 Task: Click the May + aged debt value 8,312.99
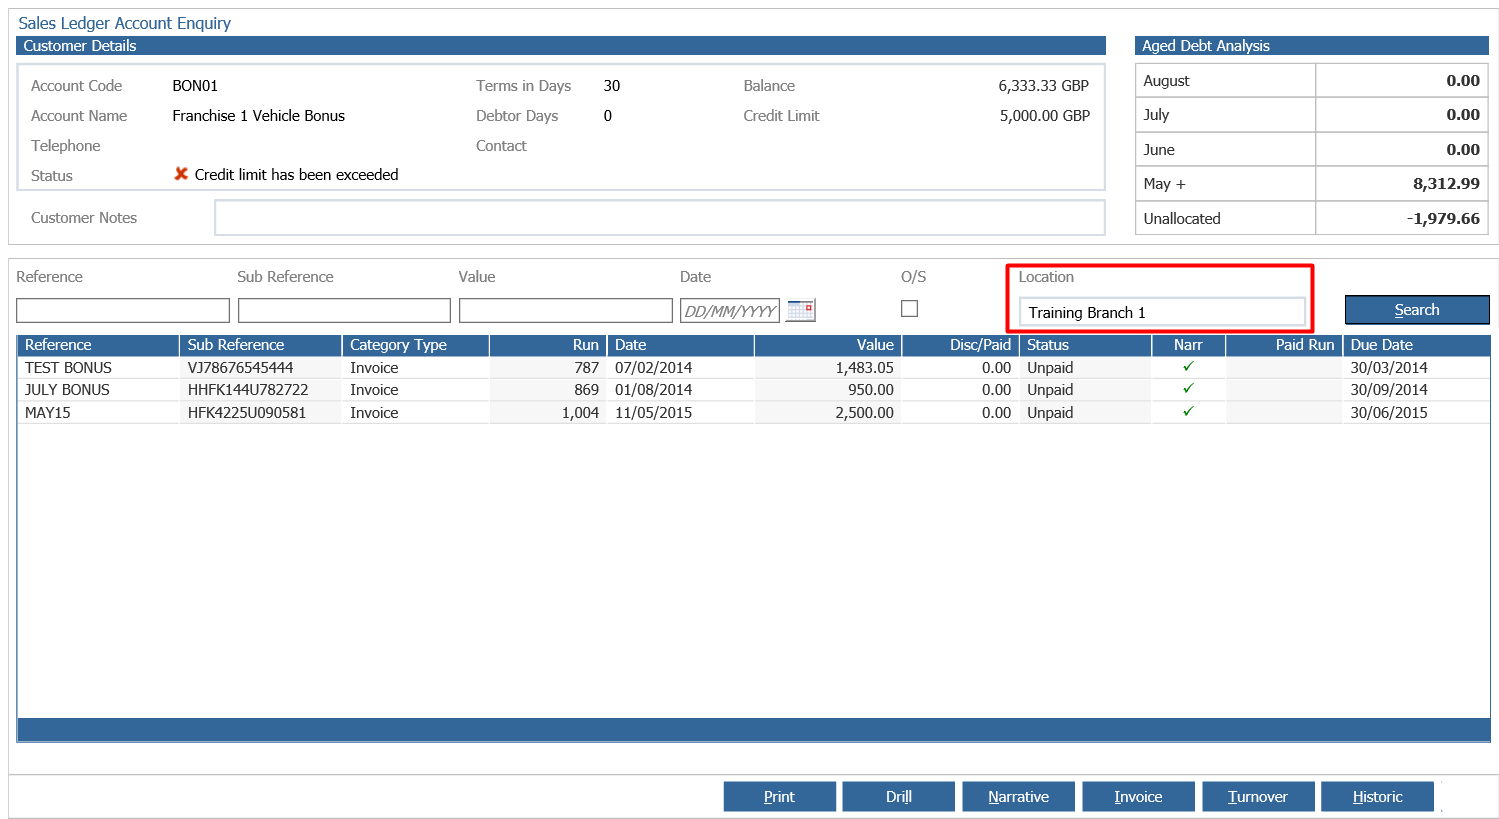1446,184
